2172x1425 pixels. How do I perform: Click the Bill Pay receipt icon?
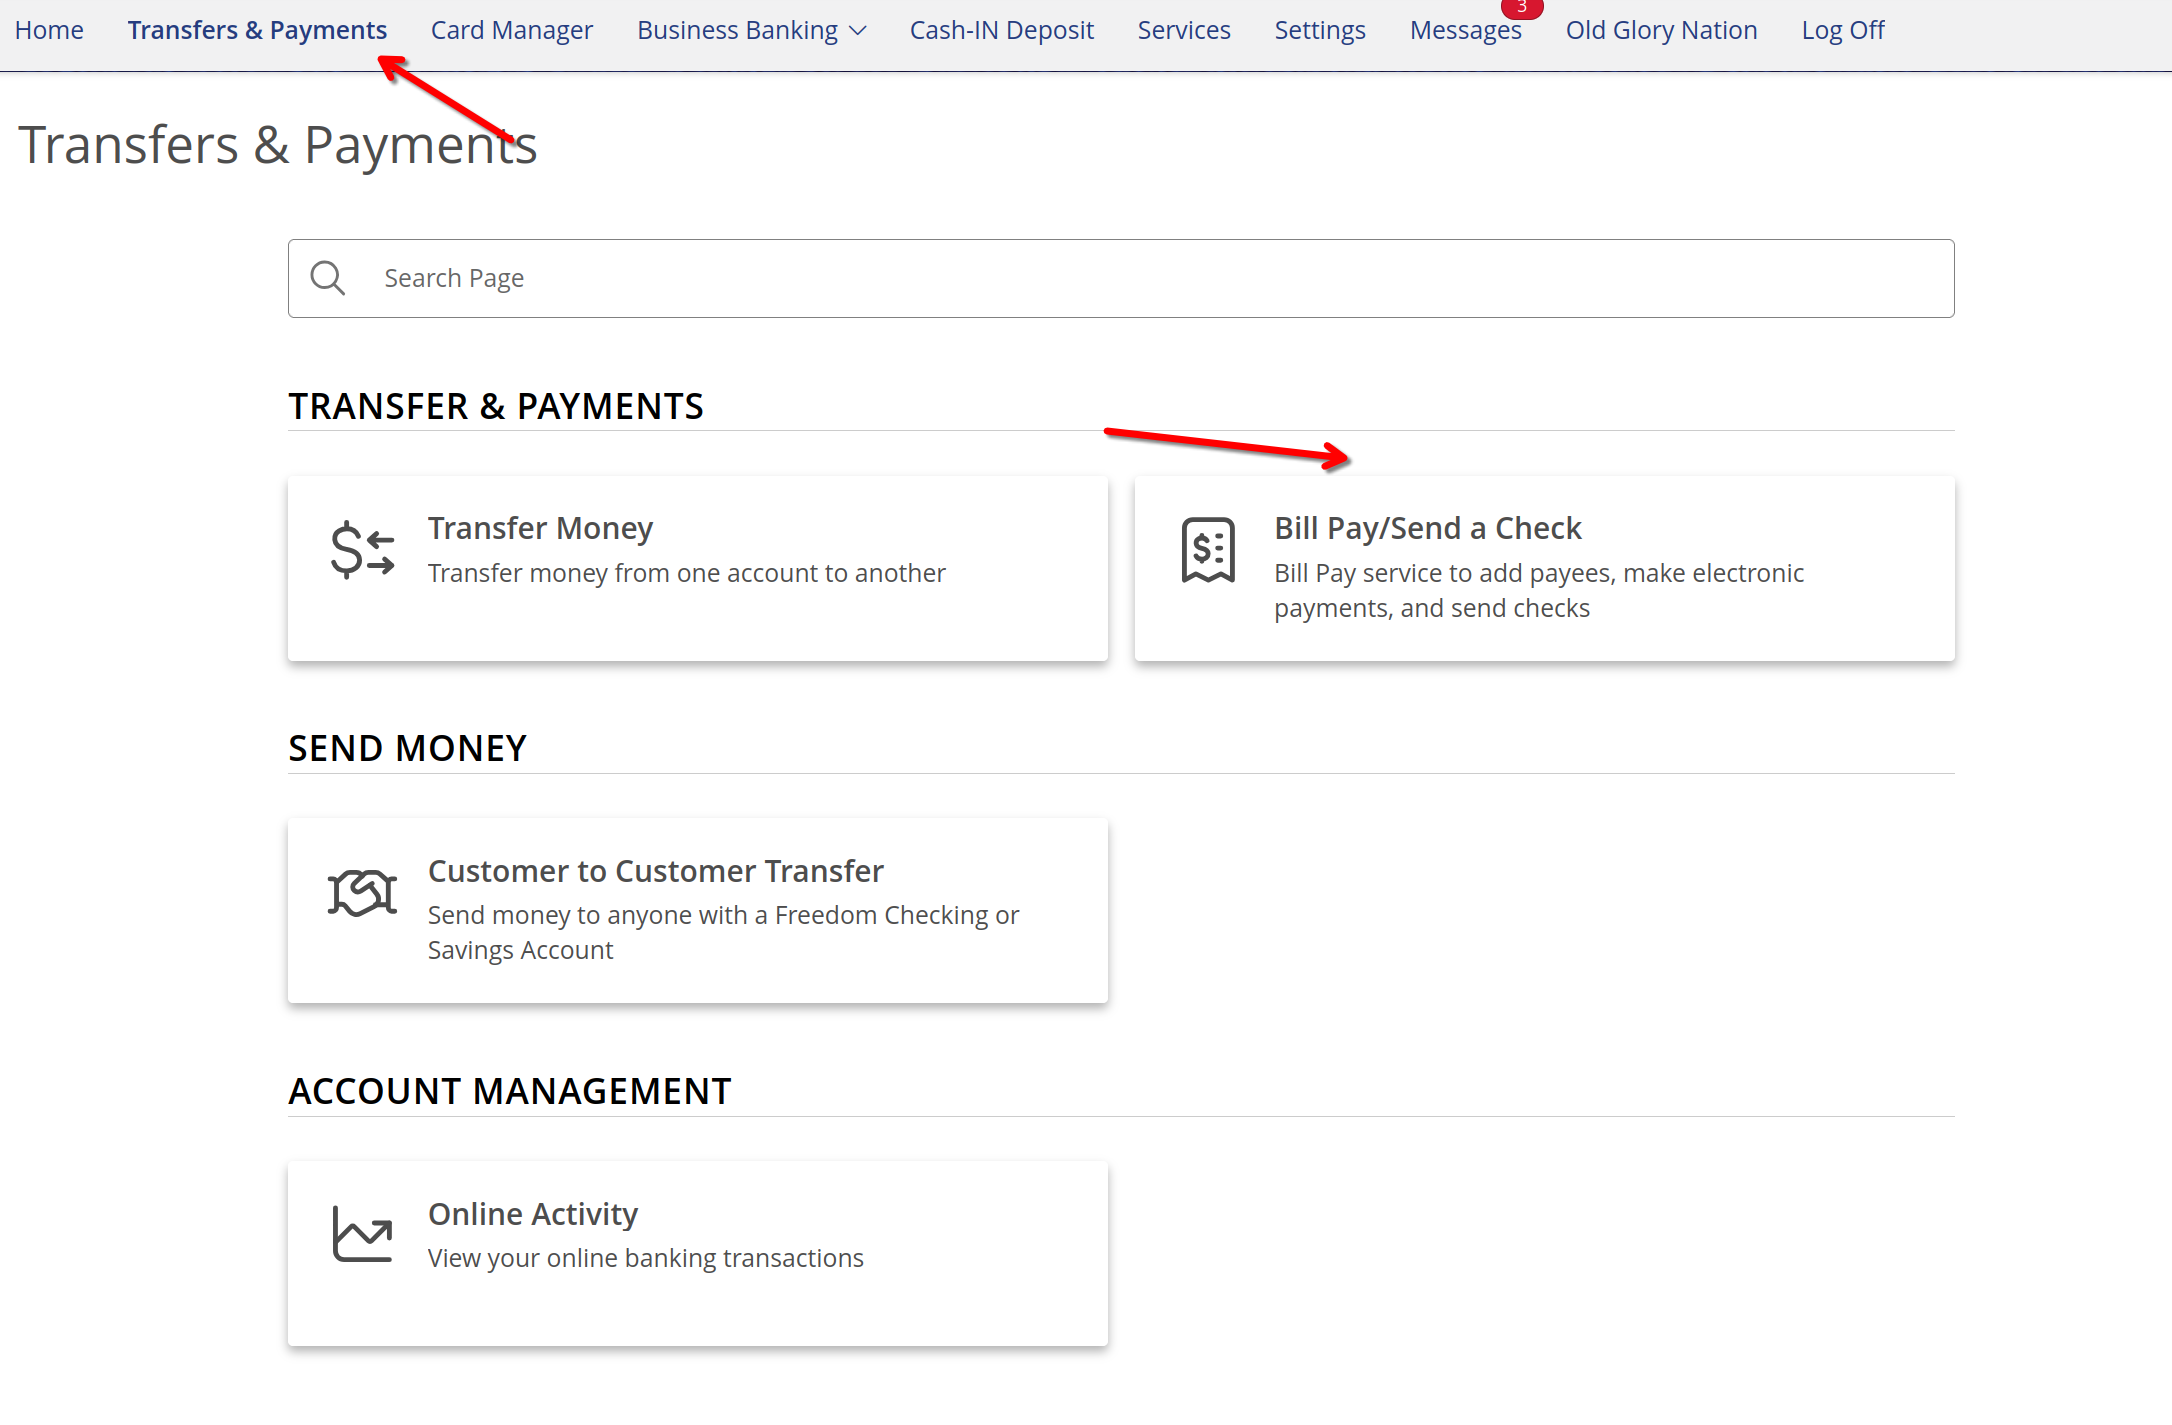(x=1208, y=550)
